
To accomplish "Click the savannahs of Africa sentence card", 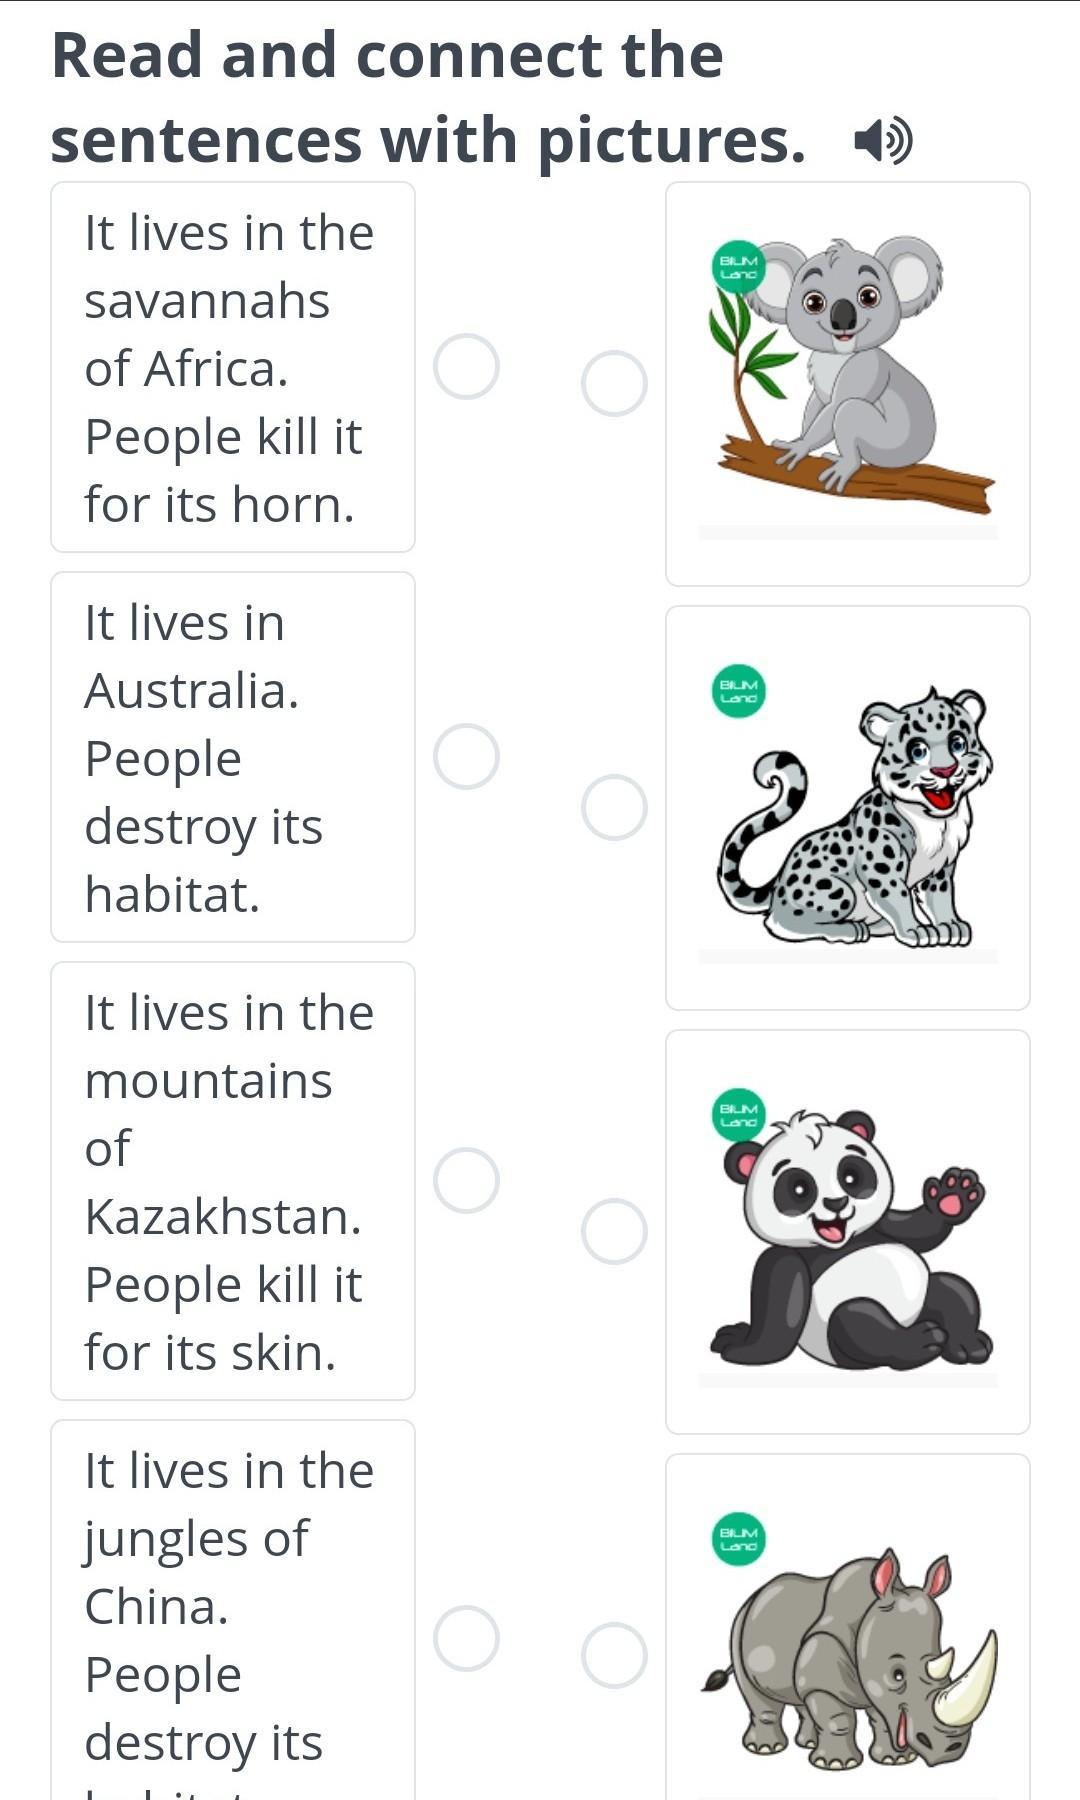I will pyautogui.click(x=233, y=367).
